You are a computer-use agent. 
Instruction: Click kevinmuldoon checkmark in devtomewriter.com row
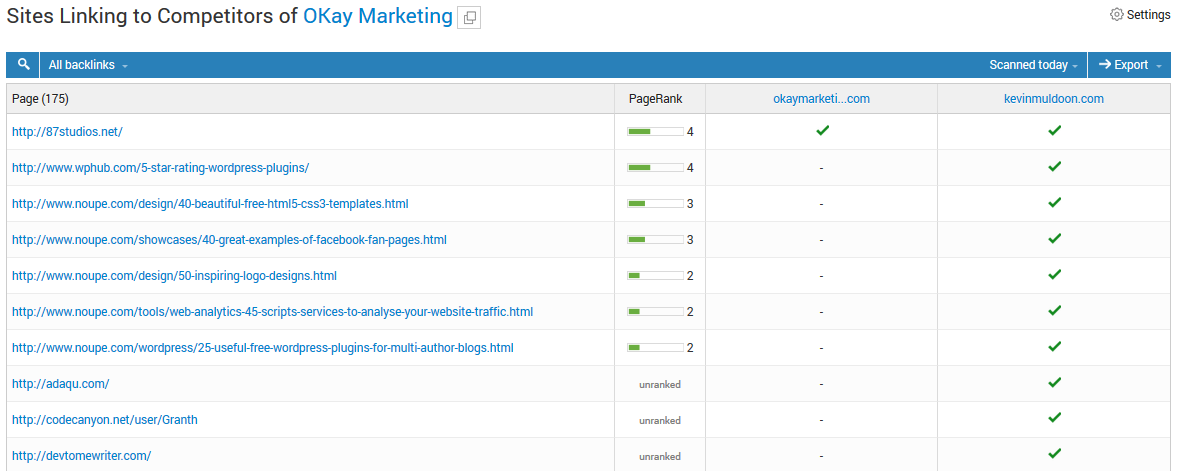[x=1054, y=454]
